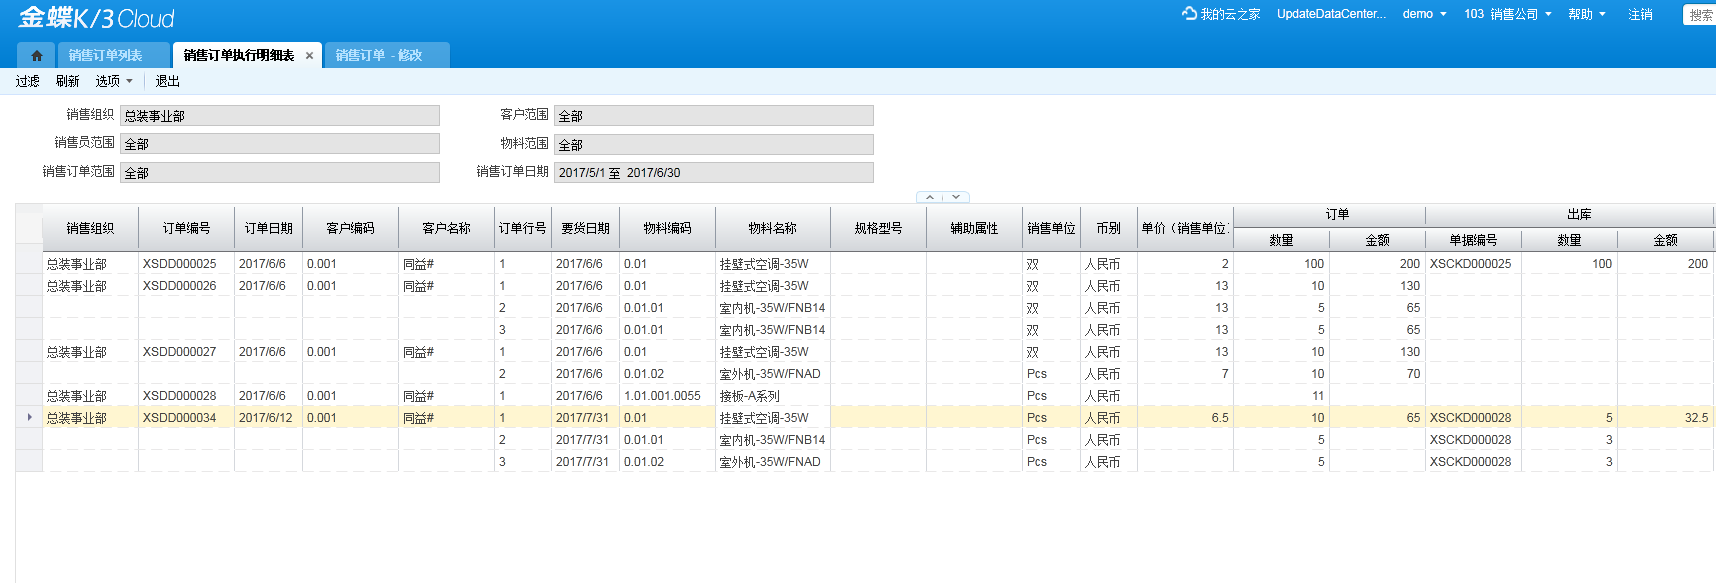Image resolution: width=1716 pixels, height=583 pixels.
Task: Expand the demo user dropdown
Action: click(1424, 14)
